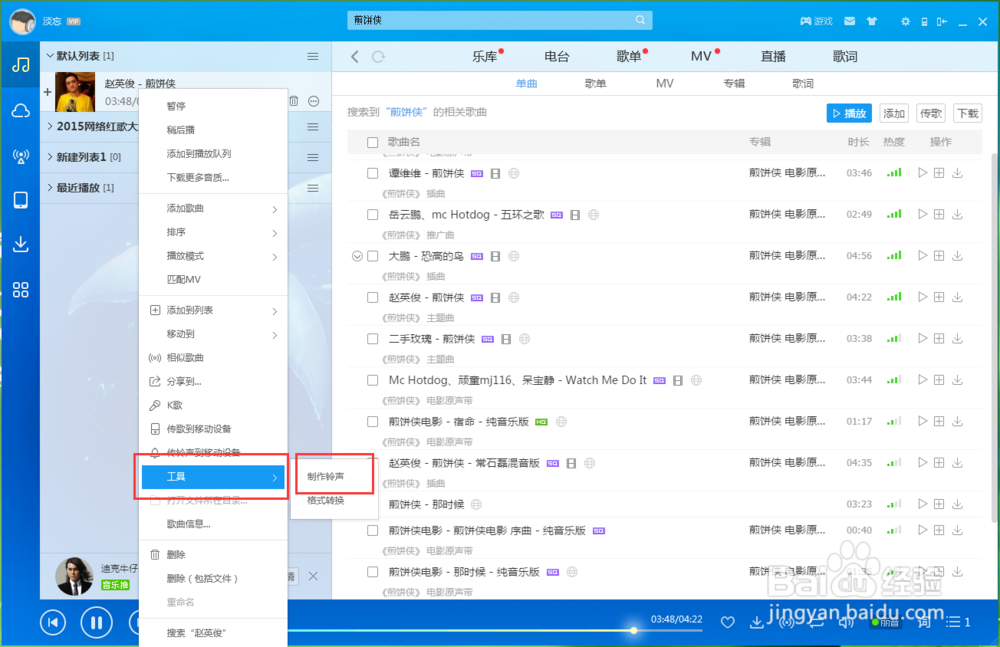Viewport: 1000px width, 647px height.
Task: Open the 播放模式 submenu
Action: [213, 256]
